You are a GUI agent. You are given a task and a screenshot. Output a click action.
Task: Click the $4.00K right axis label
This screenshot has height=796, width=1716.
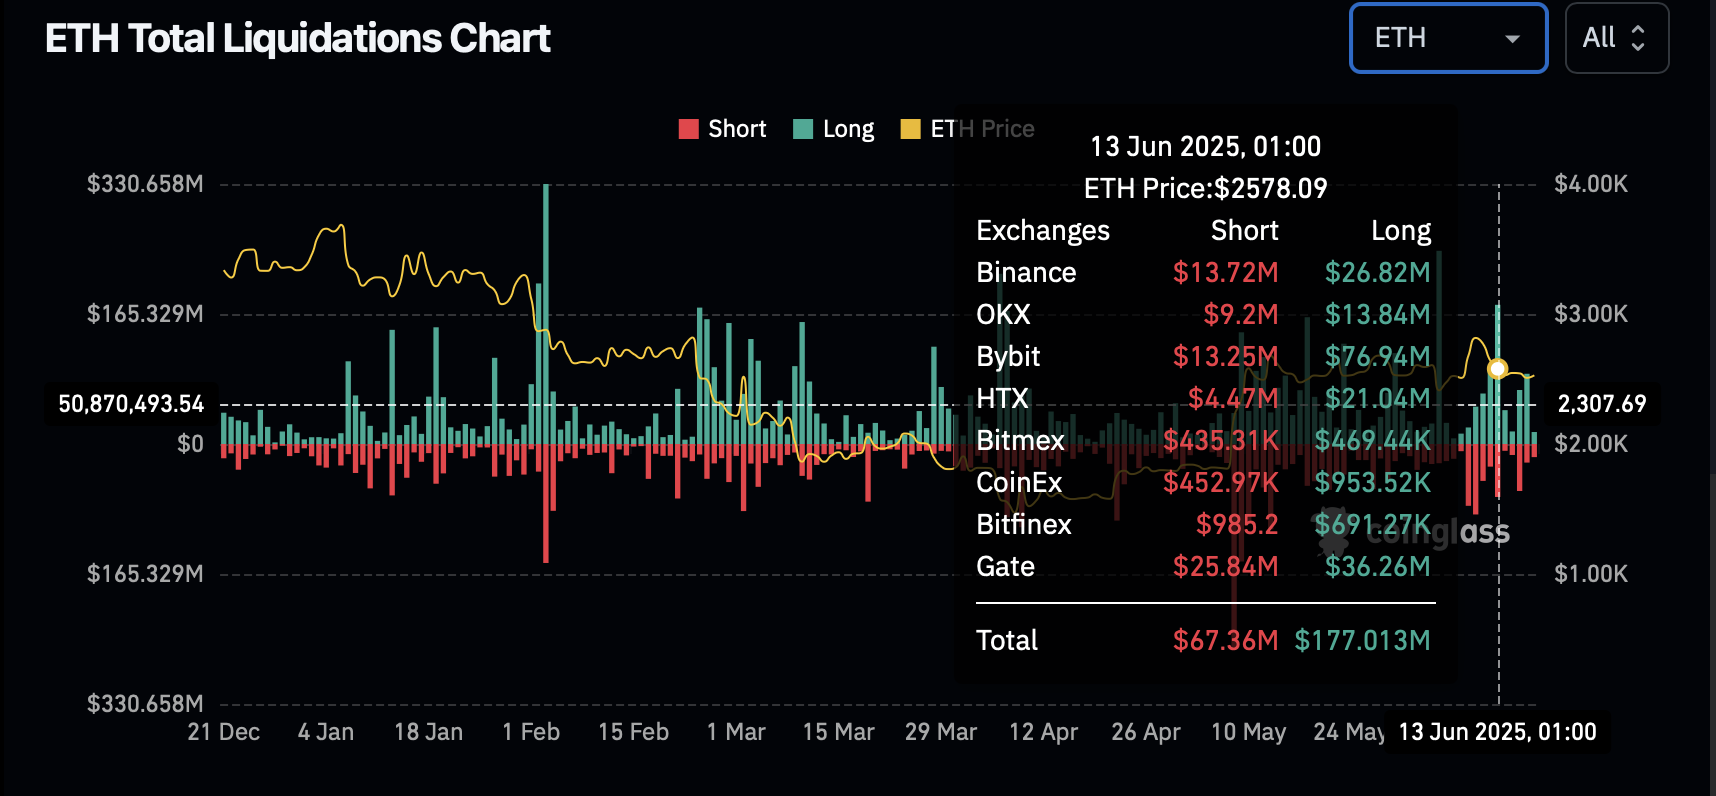coord(1591,184)
